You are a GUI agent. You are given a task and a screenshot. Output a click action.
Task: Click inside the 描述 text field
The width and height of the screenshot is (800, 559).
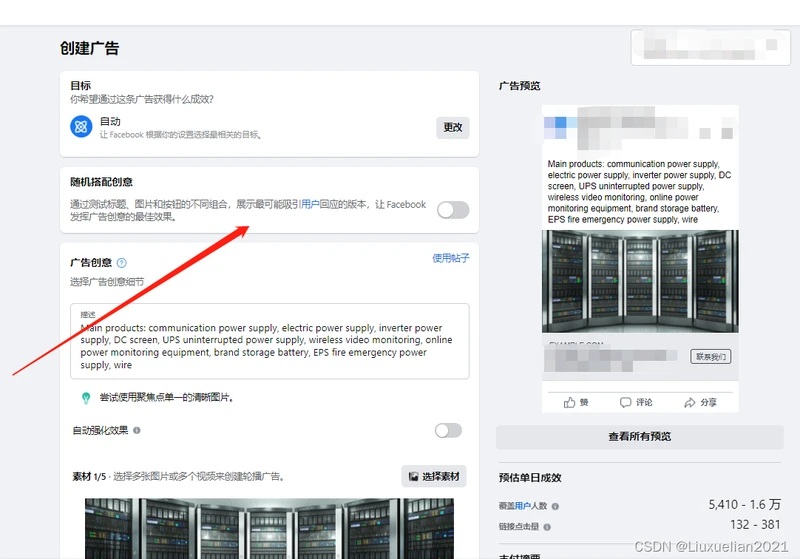click(x=269, y=341)
